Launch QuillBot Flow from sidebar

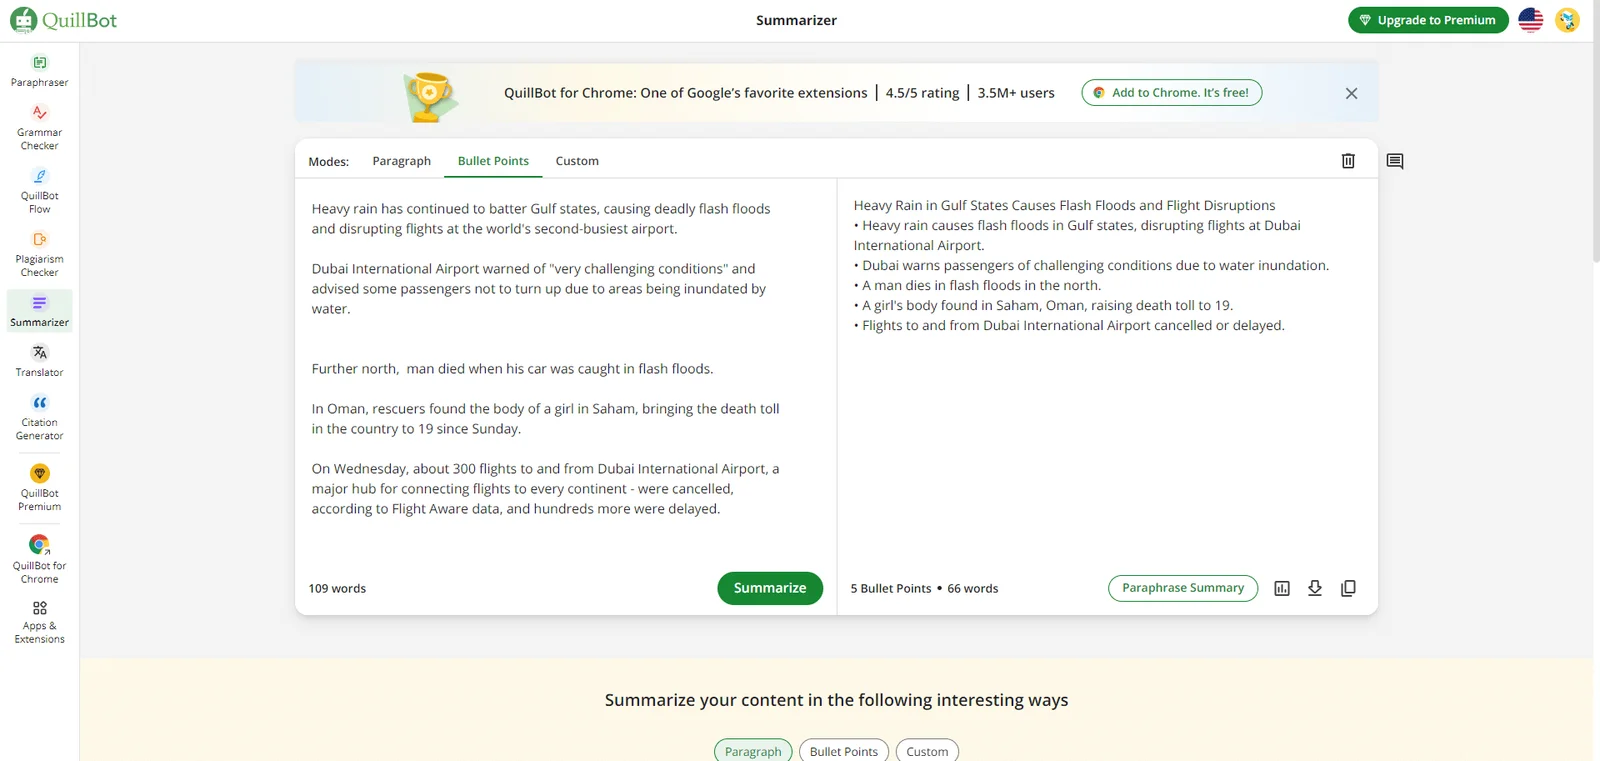pos(39,190)
